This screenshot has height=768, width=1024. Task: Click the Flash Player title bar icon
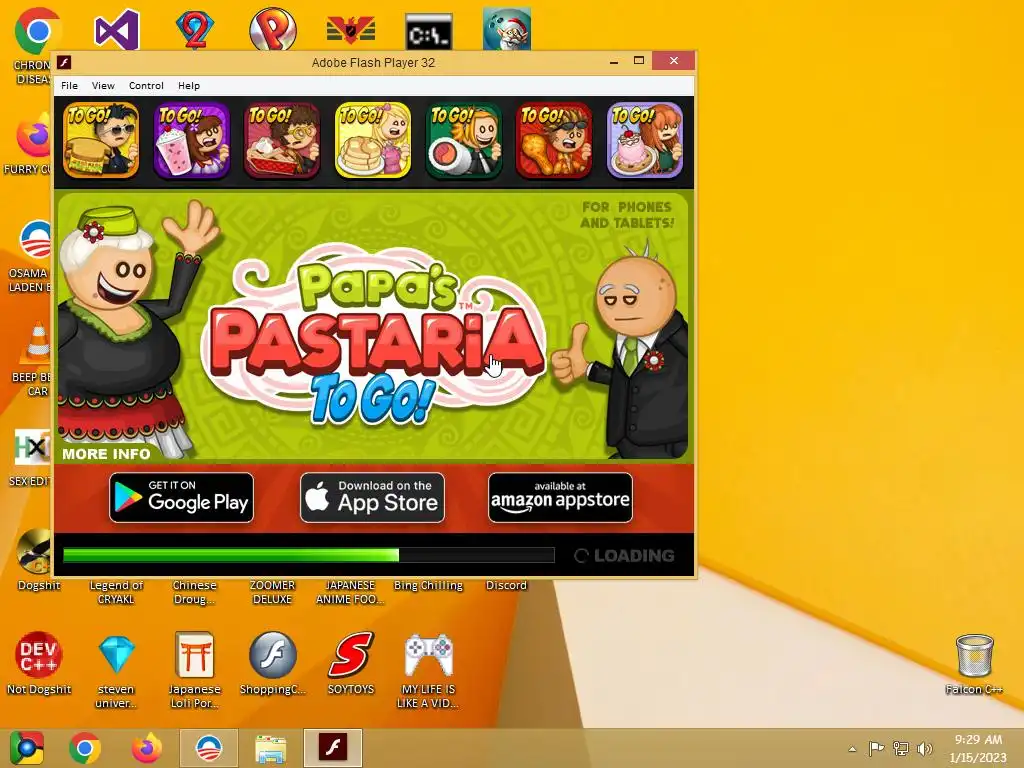64,62
